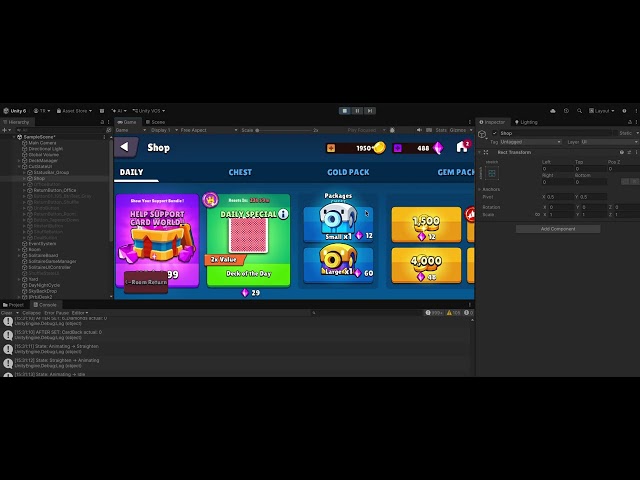640x480 pixels.
Task: Toggle the Console Collapse option
Action: pyautogui.click(x=31, y=313)
